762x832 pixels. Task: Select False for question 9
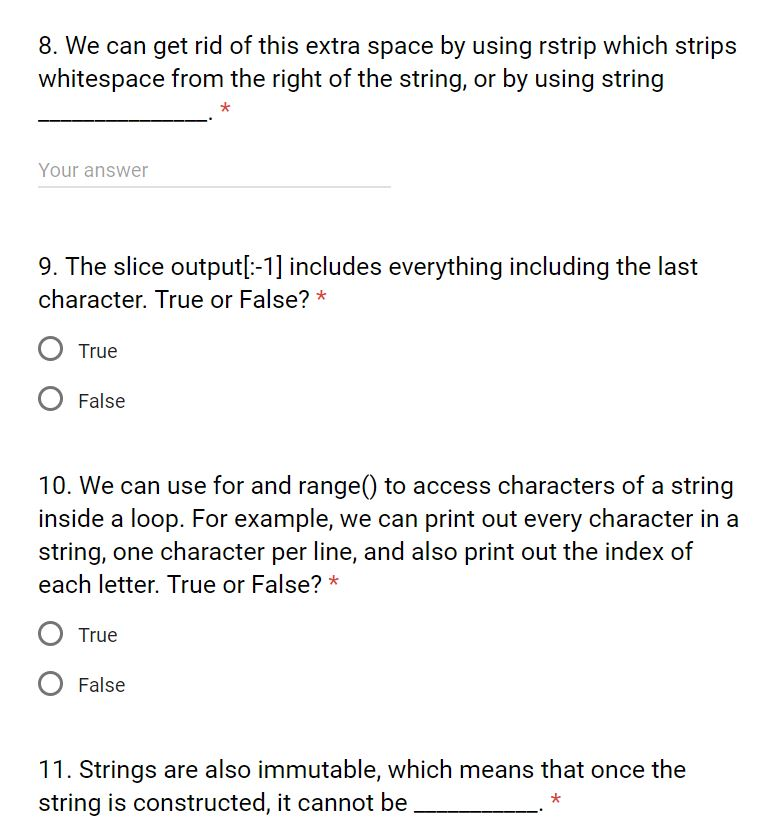pyautogui.click(x=50, y=399)
